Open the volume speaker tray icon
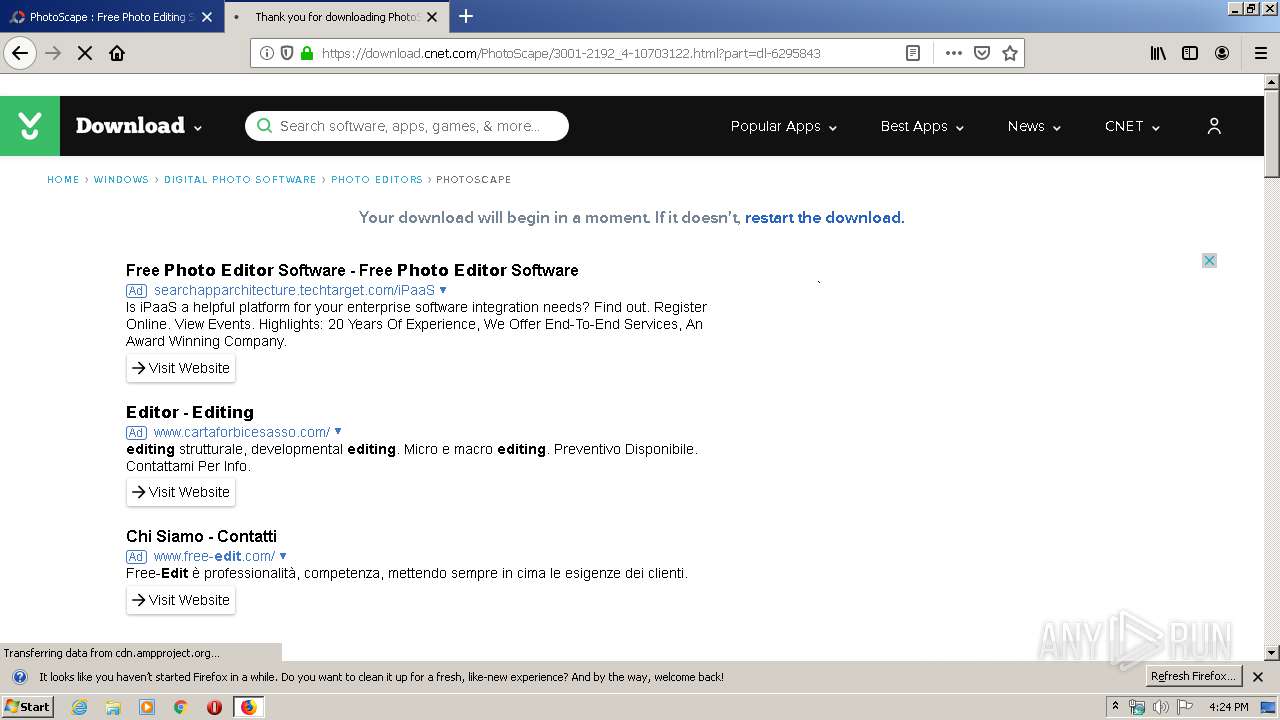Image resolution: width=1280 pixels, height=720 pixels. [x=1161, y=707]
